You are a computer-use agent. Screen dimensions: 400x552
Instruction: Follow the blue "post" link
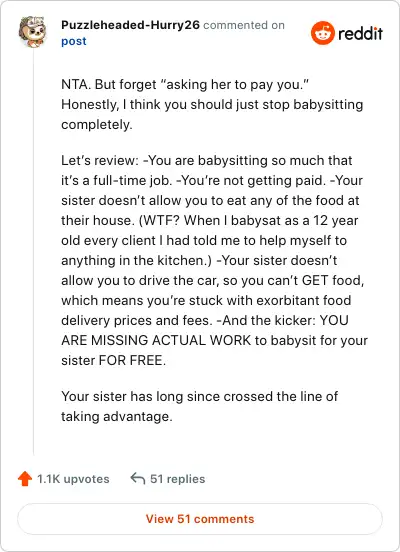coord(74,41)
